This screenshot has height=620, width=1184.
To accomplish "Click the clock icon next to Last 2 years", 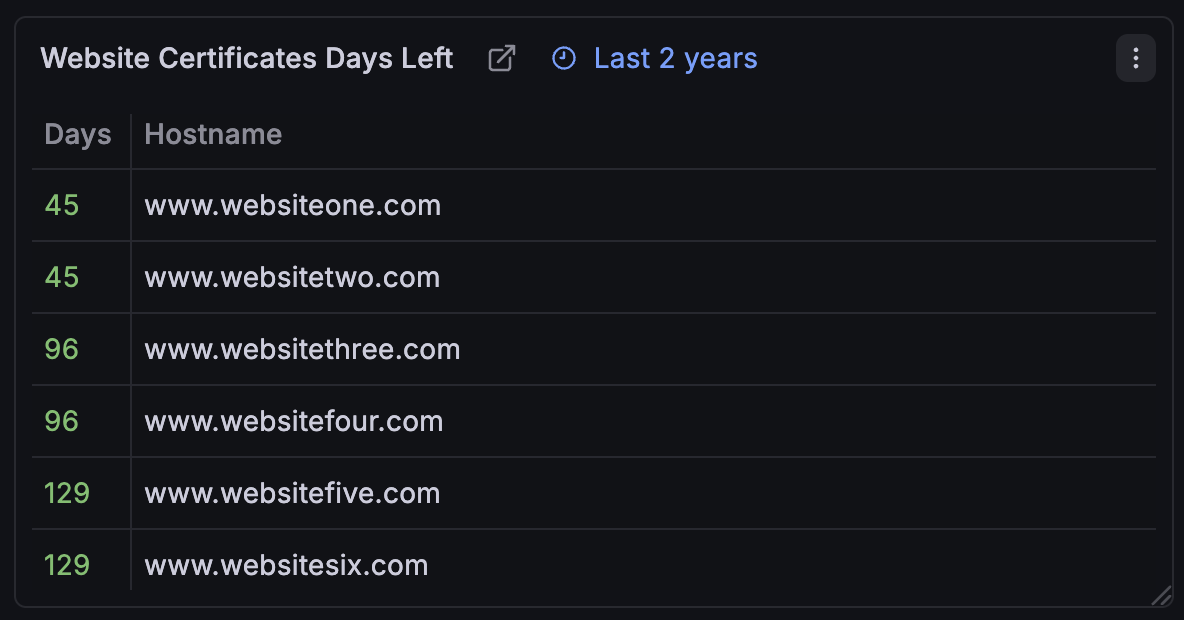I will (564, 59).
